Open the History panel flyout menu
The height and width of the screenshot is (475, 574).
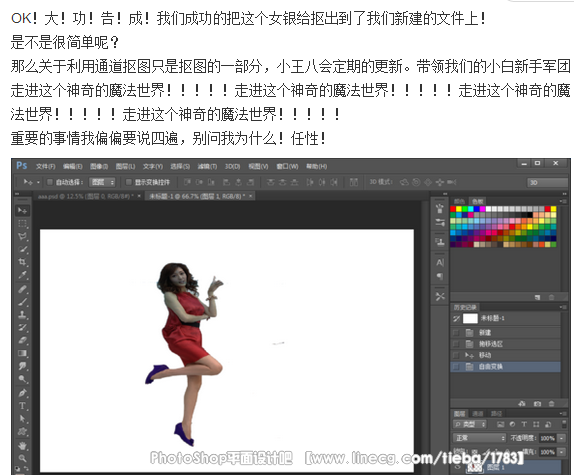pos(563,307)
